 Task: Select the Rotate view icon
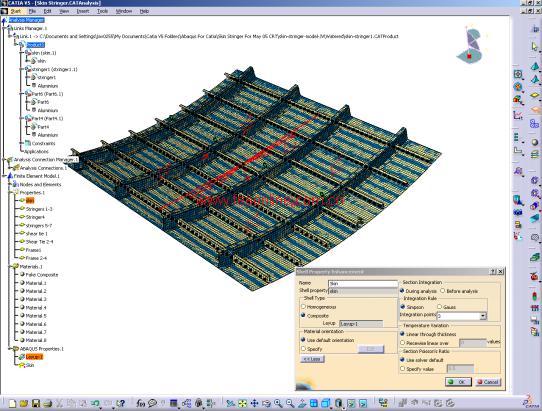(x=266, y=403)
